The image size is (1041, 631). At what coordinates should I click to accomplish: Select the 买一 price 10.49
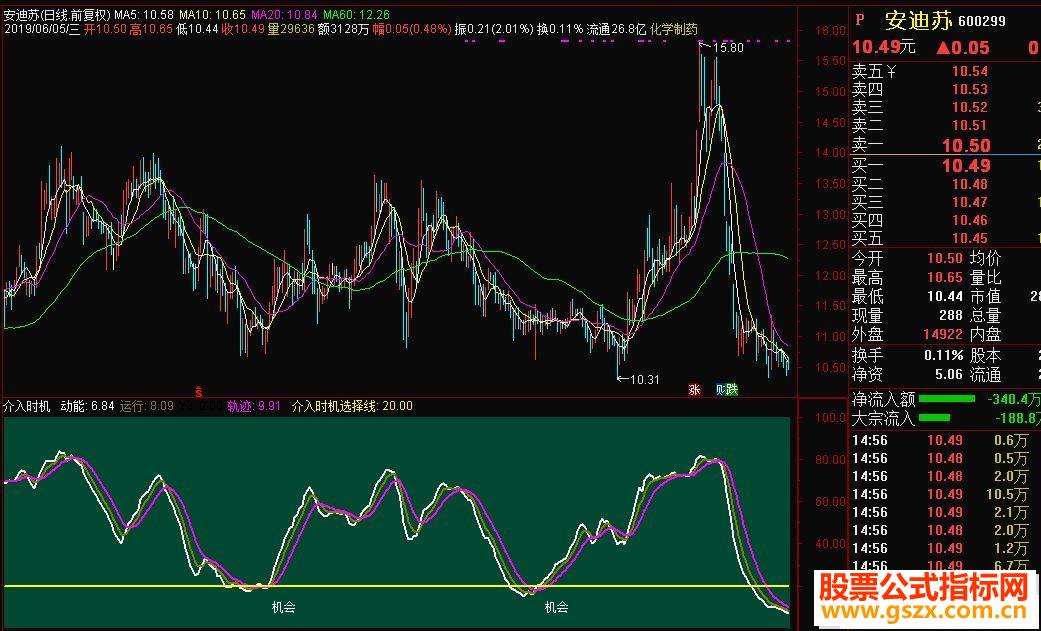[x=967, y=165]
